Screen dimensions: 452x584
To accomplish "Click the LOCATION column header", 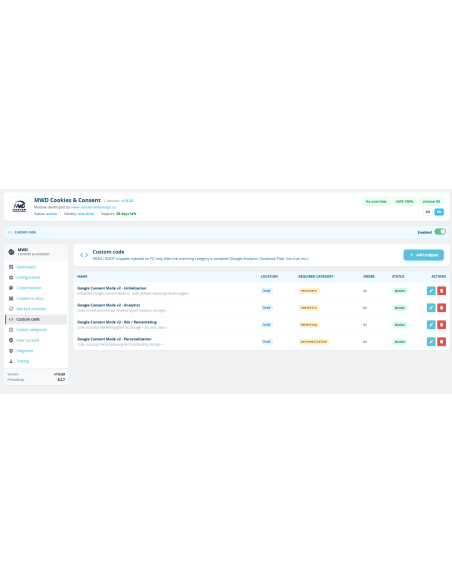I will click(269, 276).
